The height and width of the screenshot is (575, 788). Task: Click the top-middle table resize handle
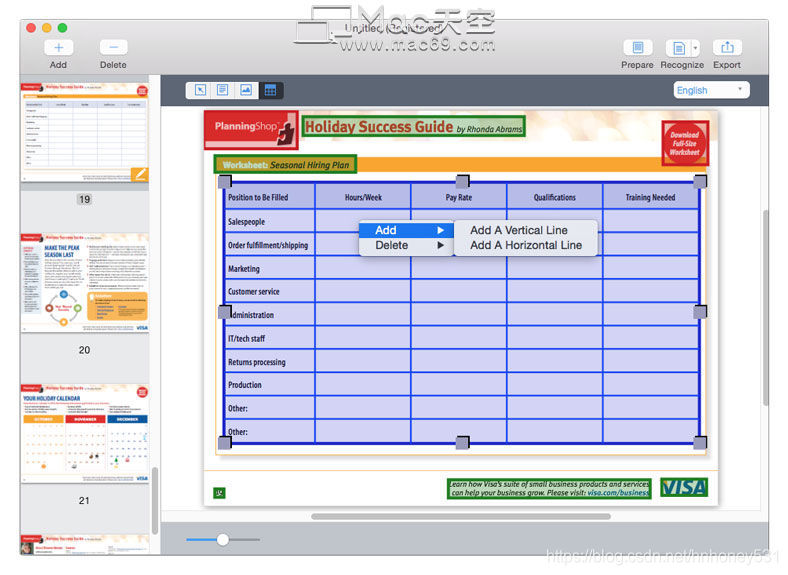tap(462, 181)
